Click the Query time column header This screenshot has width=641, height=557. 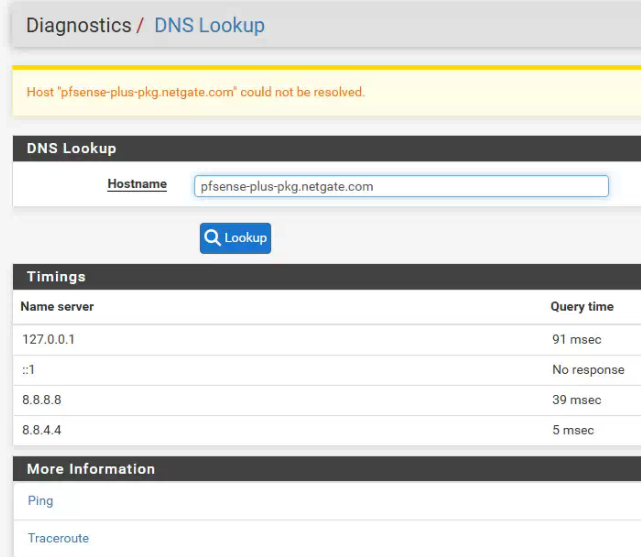[x=582, y=306]
